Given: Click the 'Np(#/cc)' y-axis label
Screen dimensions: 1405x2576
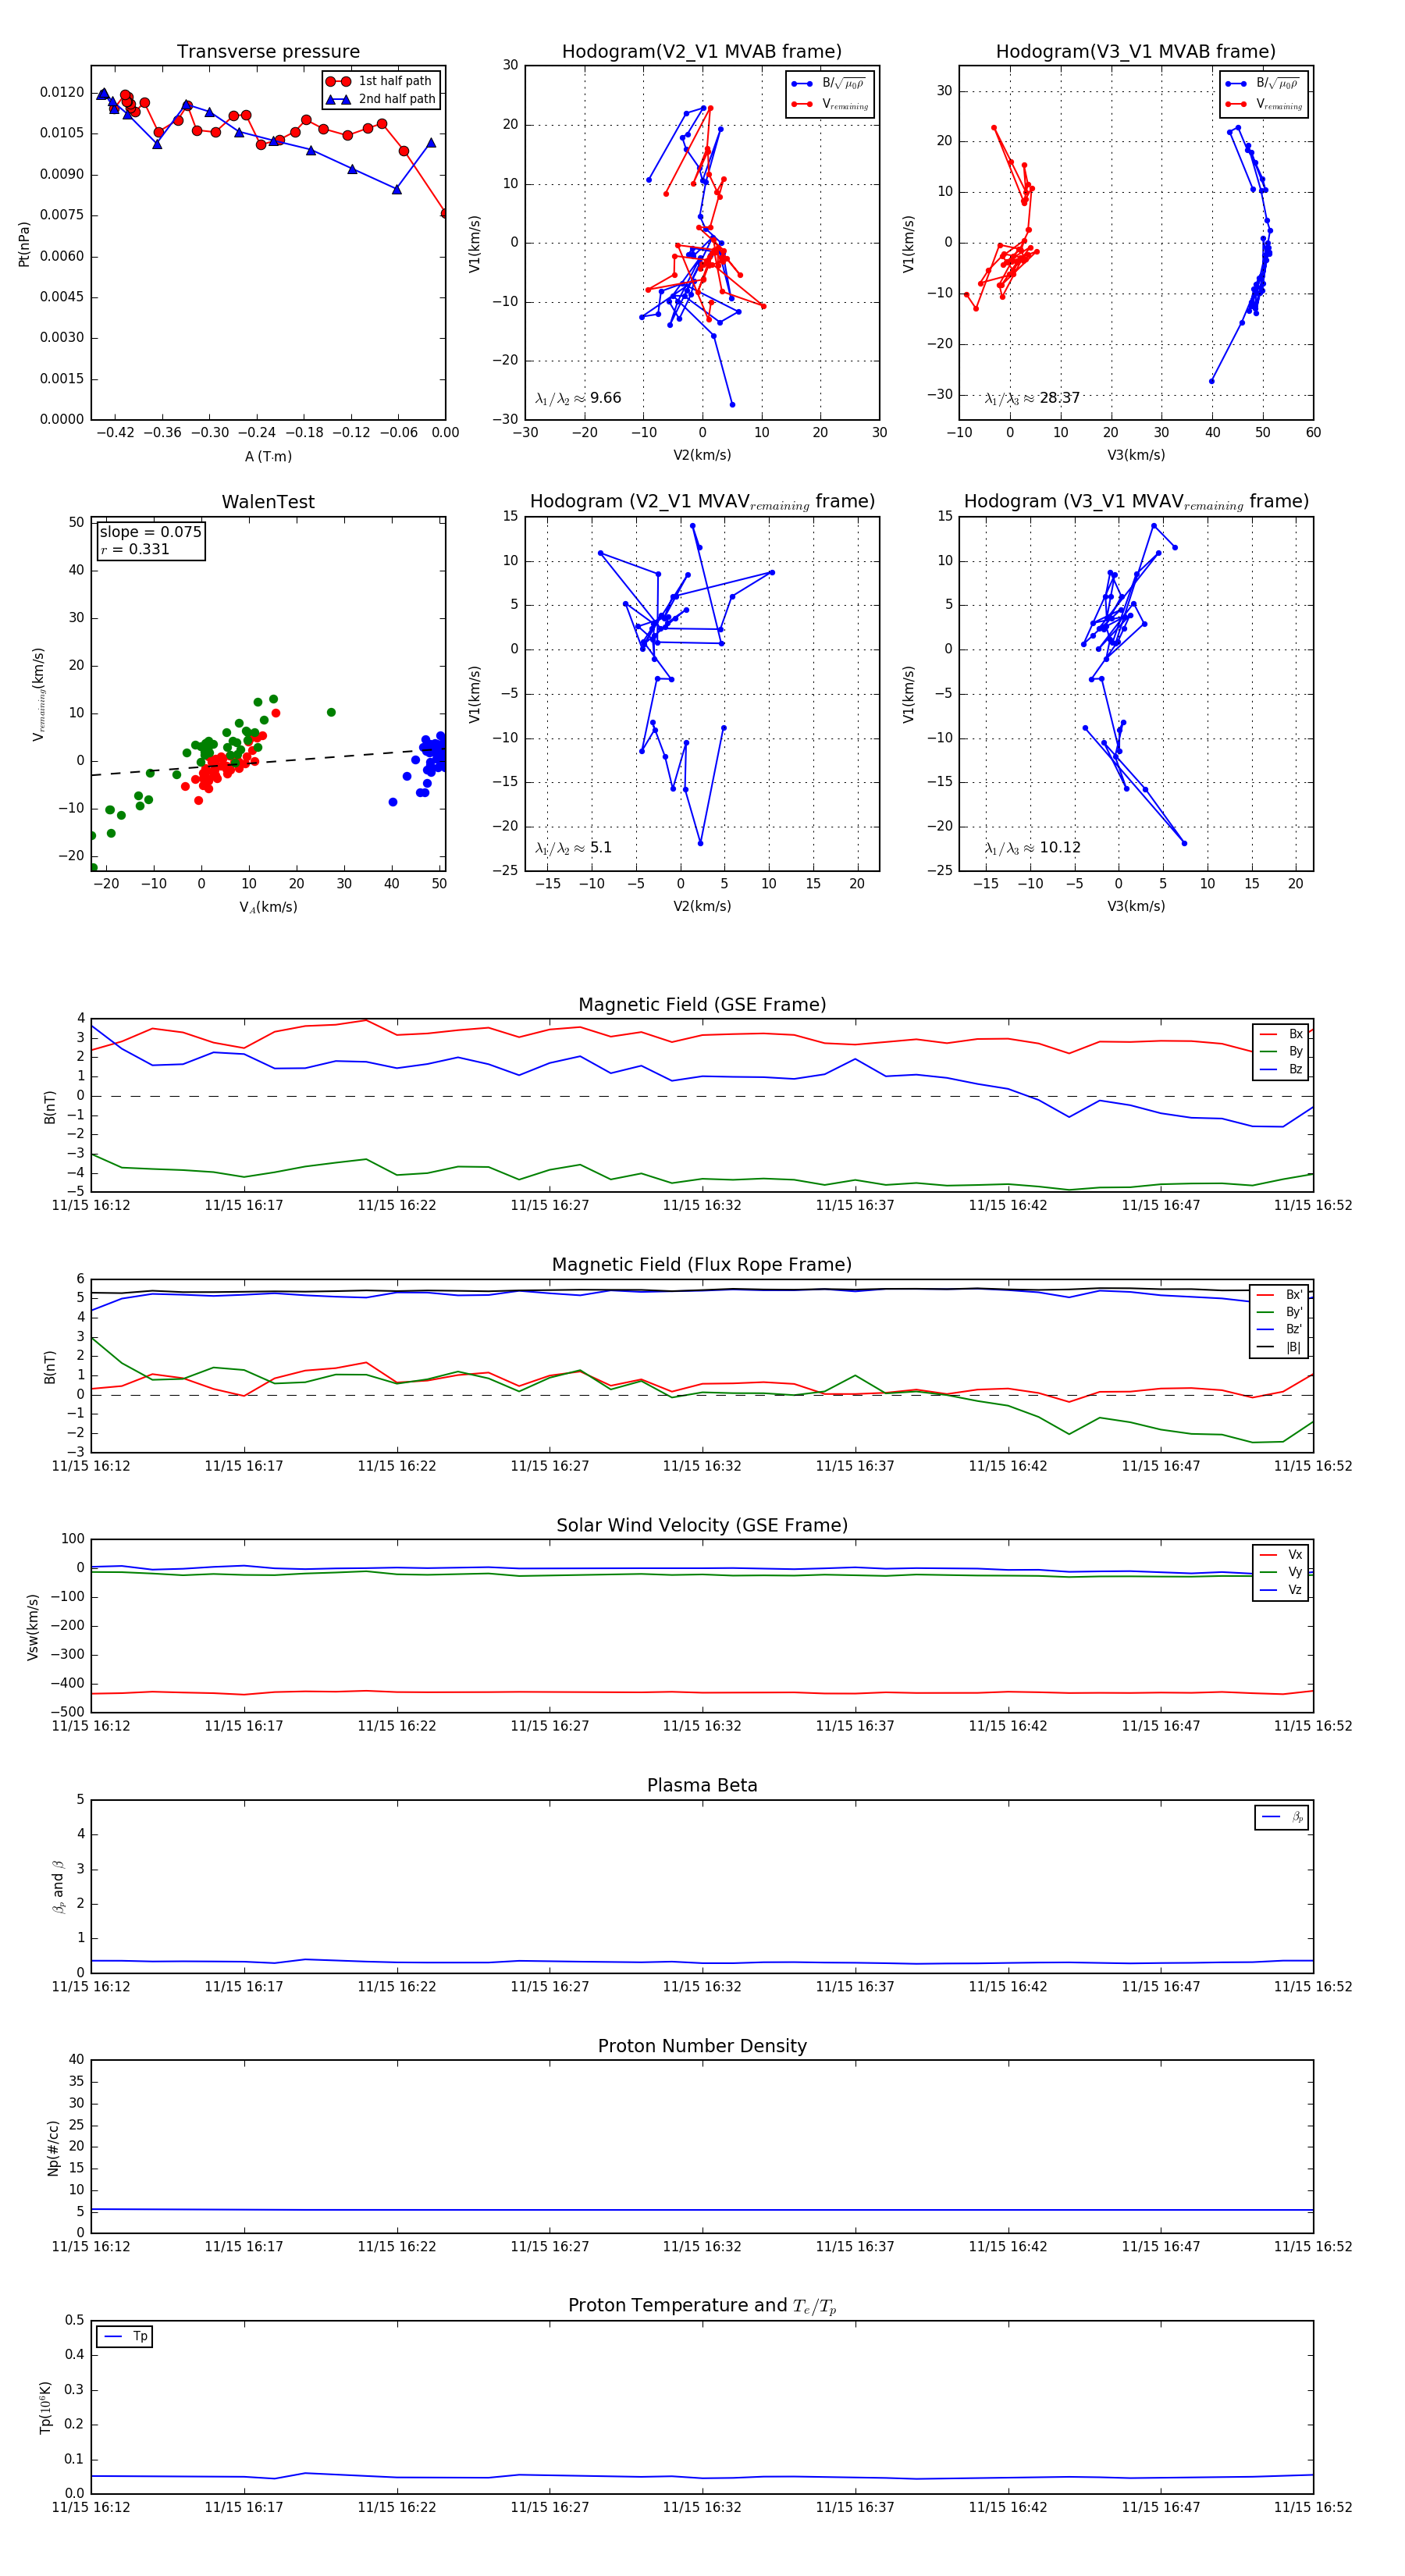Looking at the screenshot, I should pos(53,2148).
